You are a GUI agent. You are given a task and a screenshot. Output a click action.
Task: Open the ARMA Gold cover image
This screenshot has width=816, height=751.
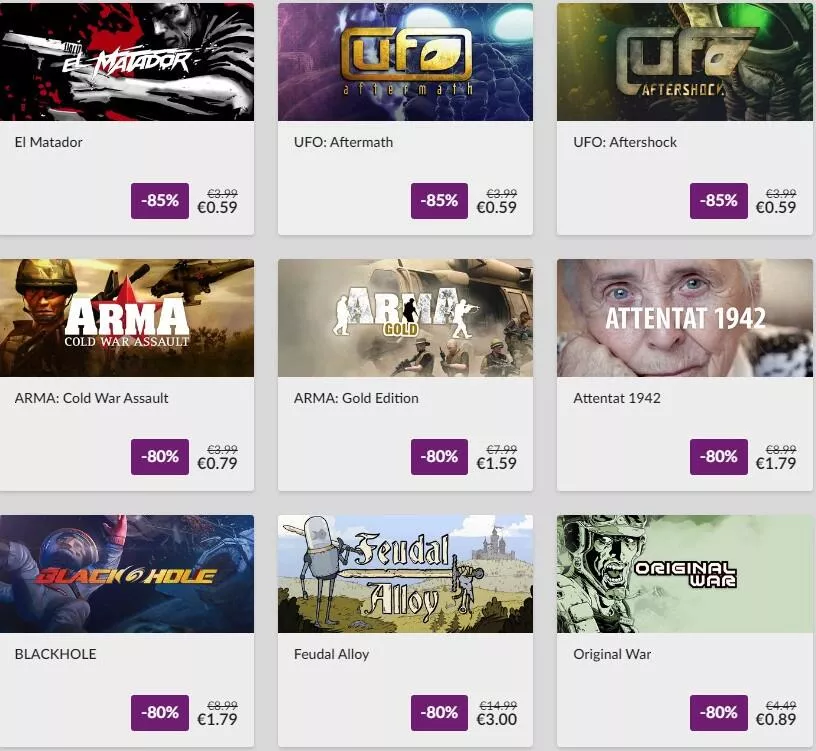(405, 318)
